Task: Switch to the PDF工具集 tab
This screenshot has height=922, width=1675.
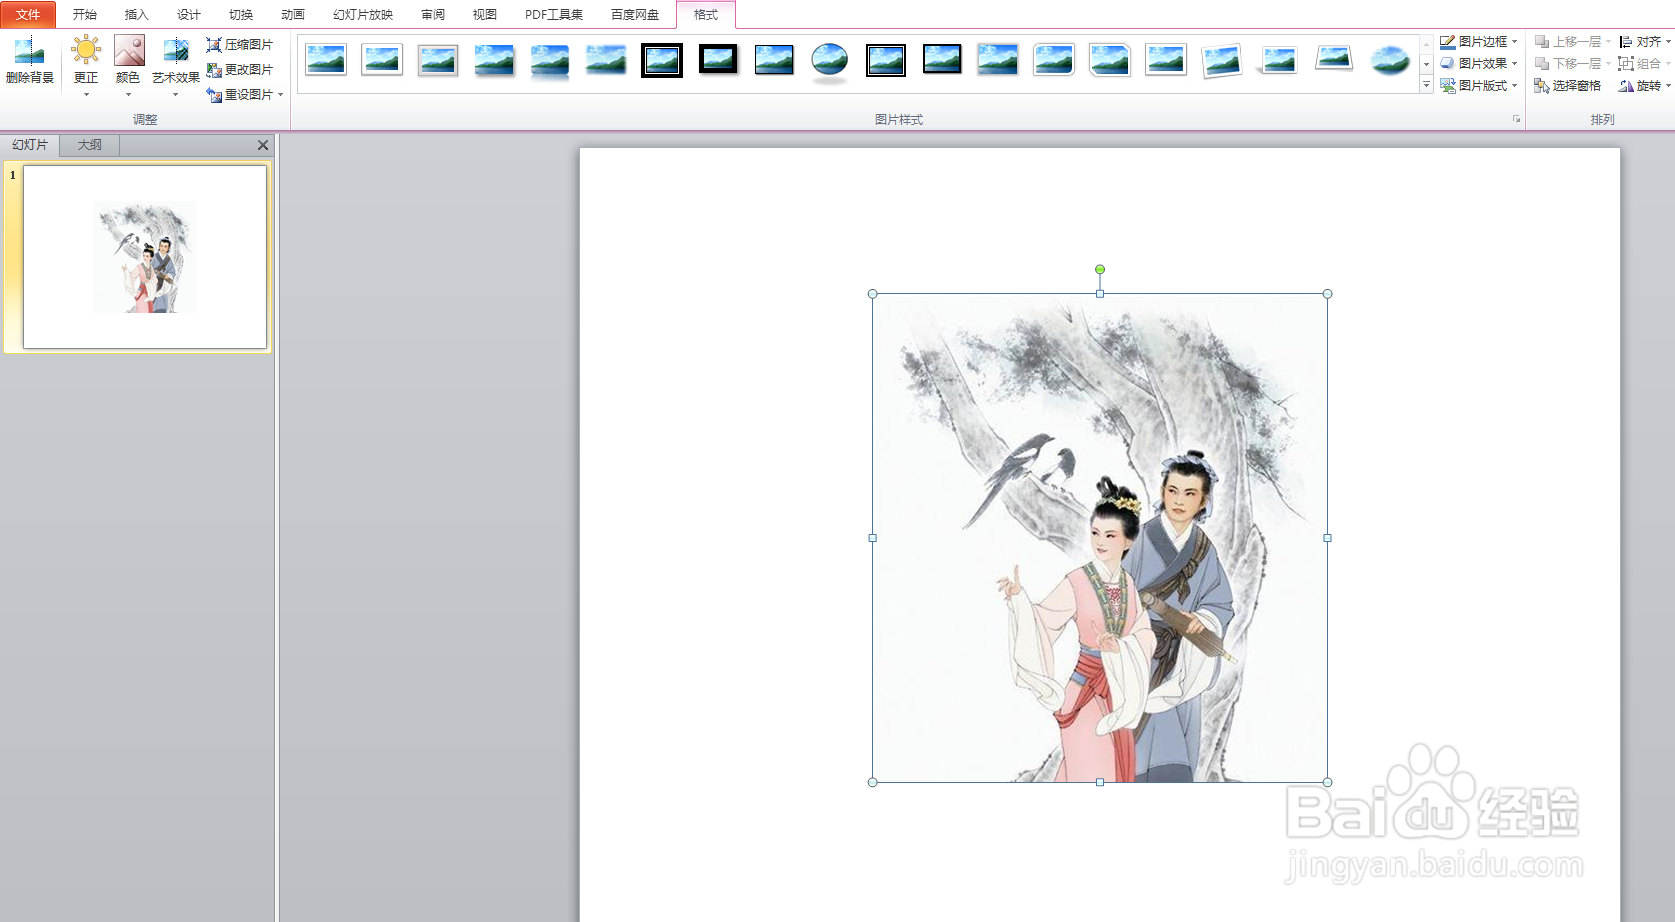Action: point(554,14)
